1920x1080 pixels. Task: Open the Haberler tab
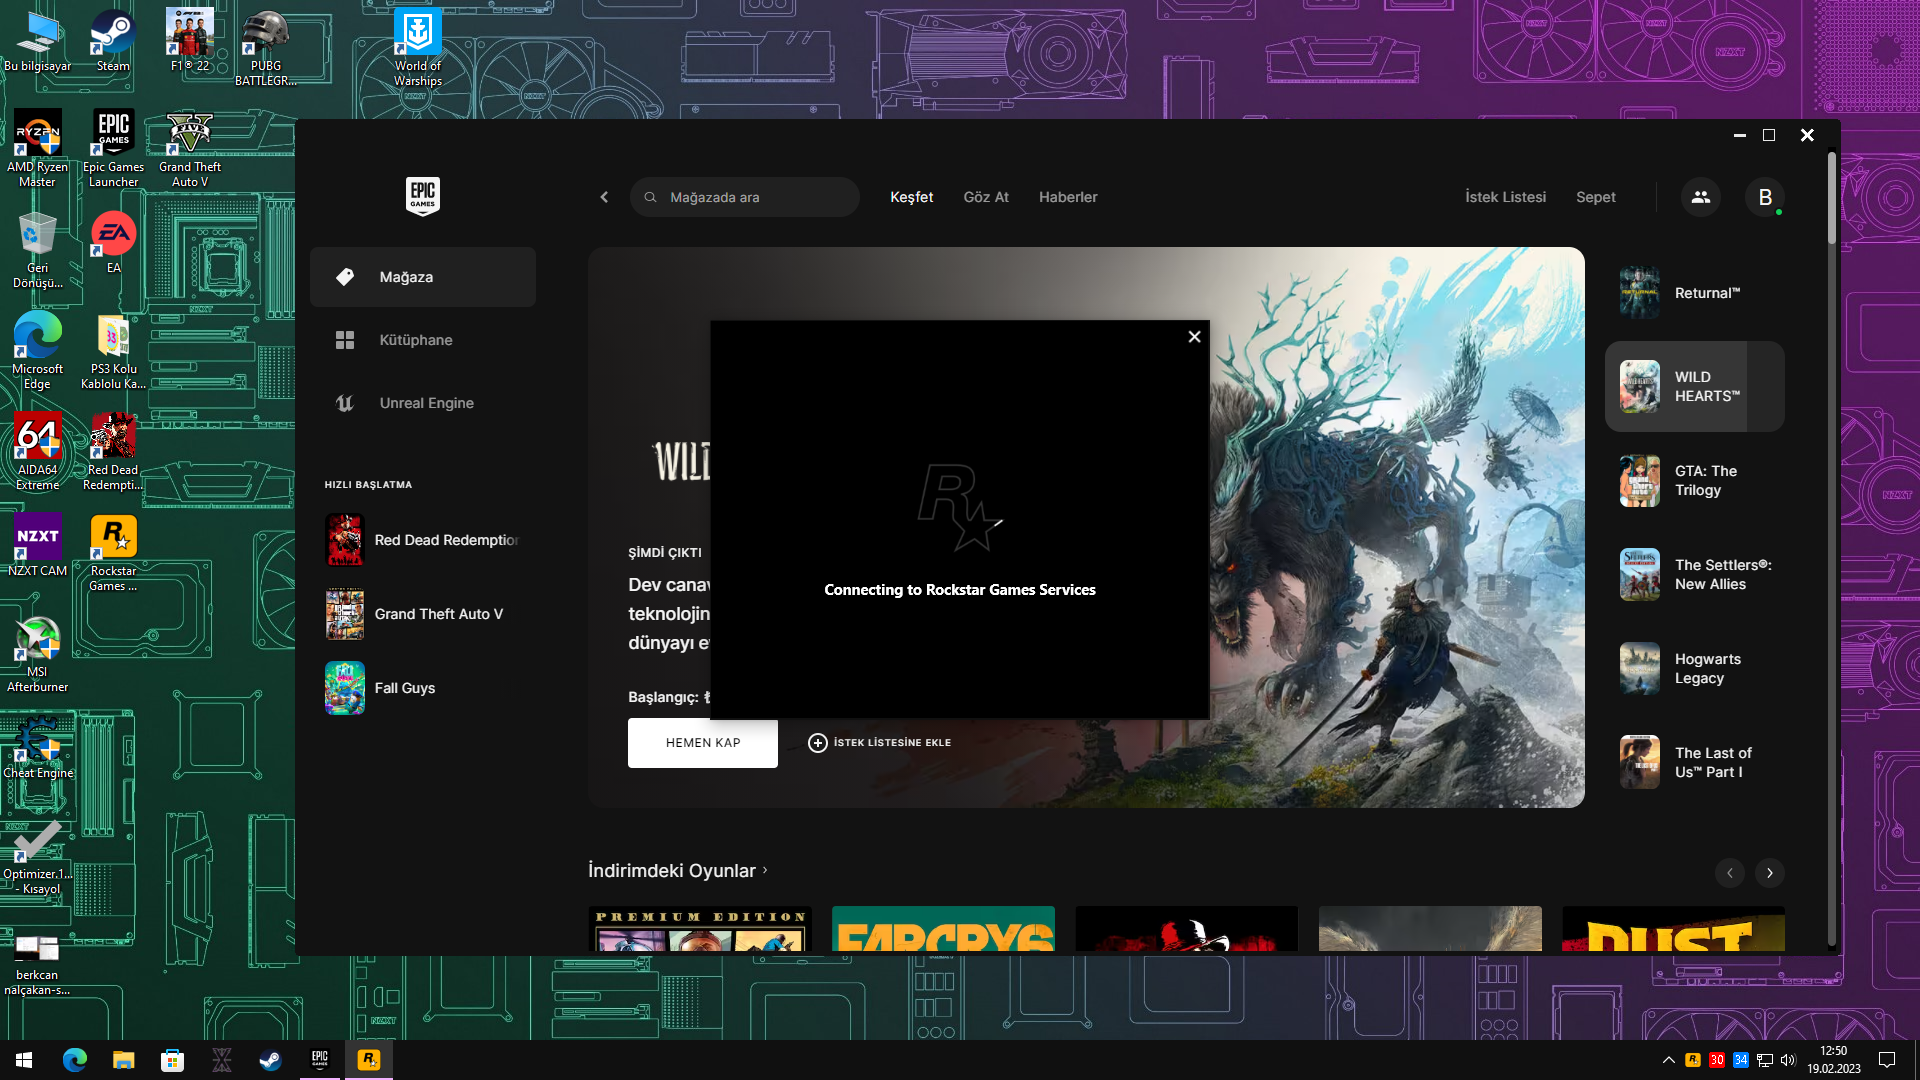click(1067, 197)
